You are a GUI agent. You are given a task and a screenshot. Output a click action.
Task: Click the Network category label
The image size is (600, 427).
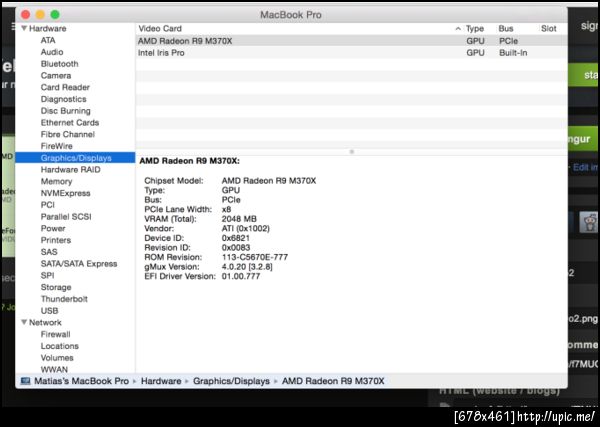pyautogui.click(x=45, y=323)
